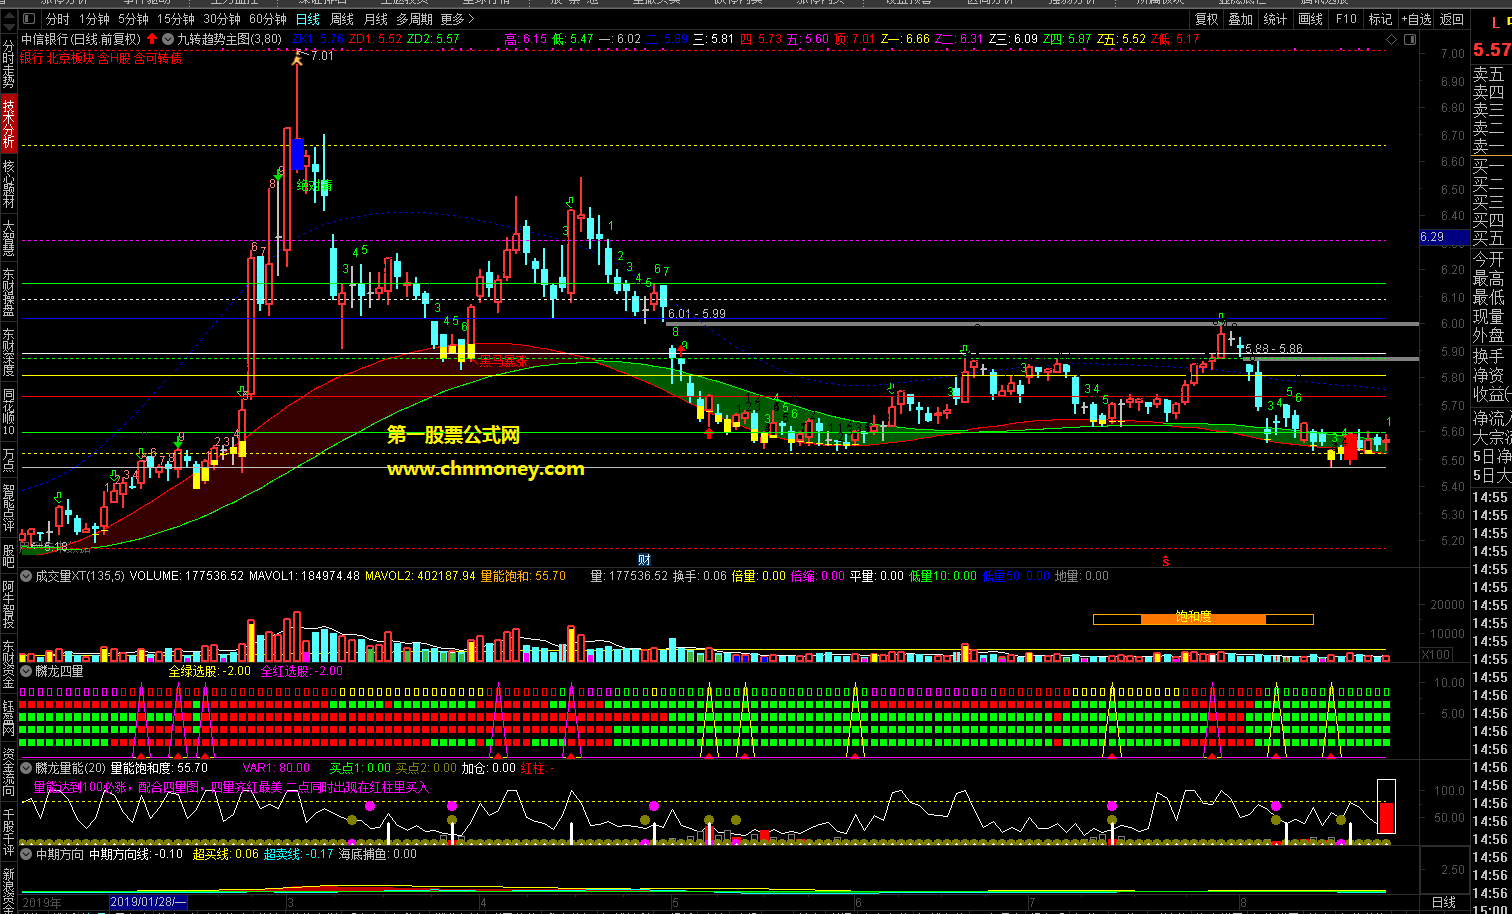The width and height of the screenshot is (1512, 914).
Task: Expand the 成交量XT indicator dropdown arrow
Action: [27, 576]
